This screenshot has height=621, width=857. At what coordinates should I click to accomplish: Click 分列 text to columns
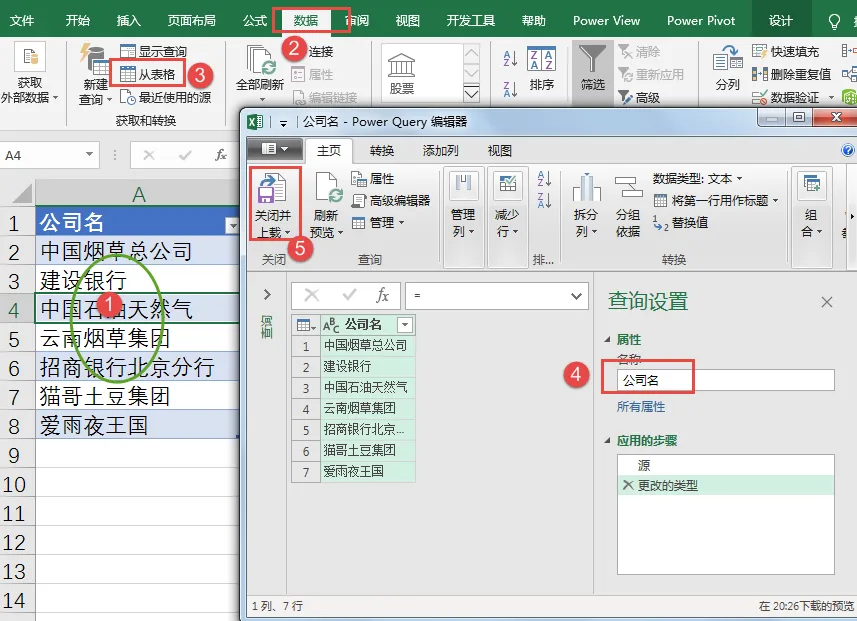click(x=727, y=69)
